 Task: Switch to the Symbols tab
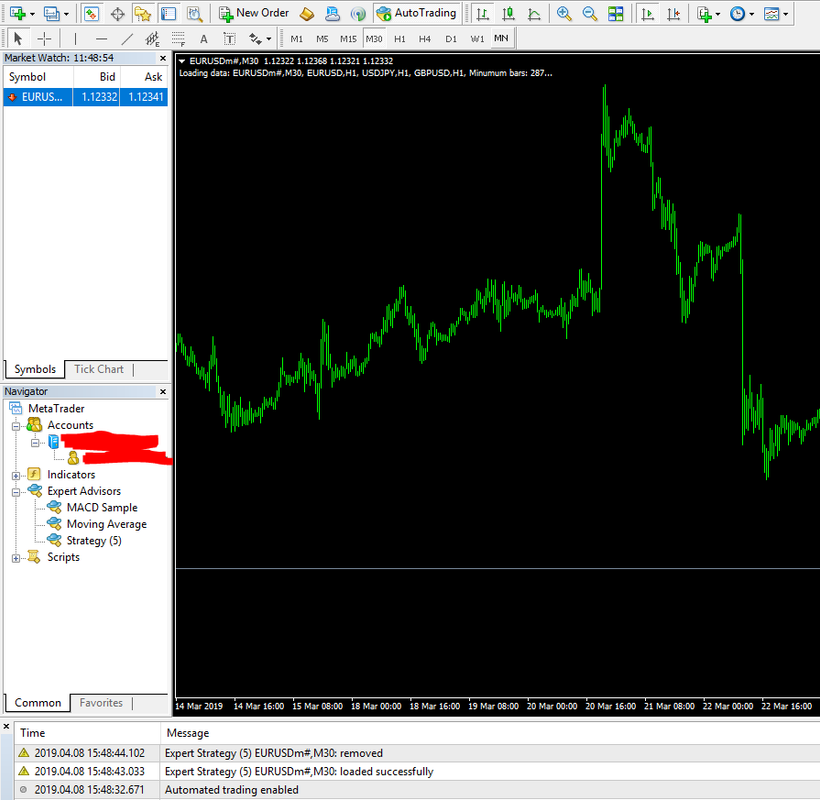(x=35, y=369)
